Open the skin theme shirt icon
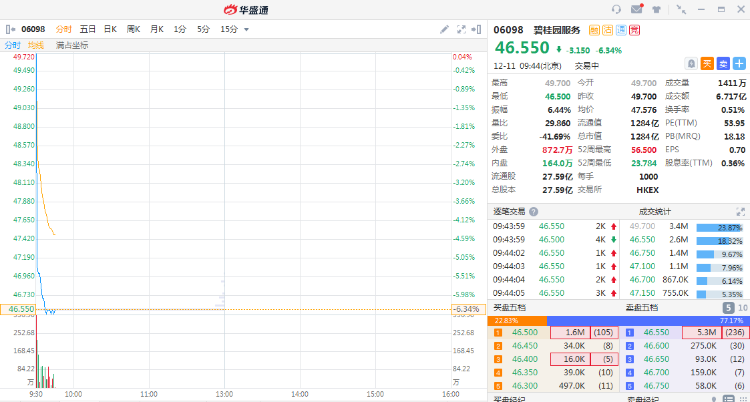750x402 pixels. [656, 9]
